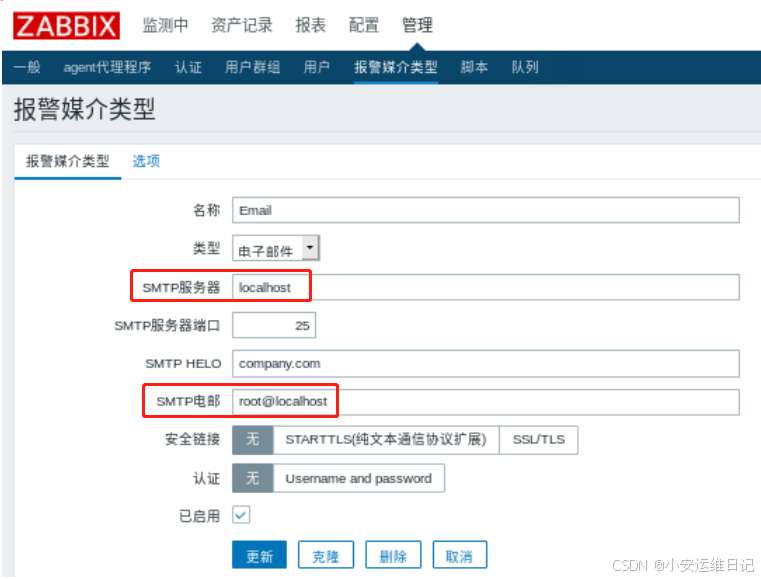Click the SMTP服务器 field with localhost
761x579 pixels.
click(486, 287)
